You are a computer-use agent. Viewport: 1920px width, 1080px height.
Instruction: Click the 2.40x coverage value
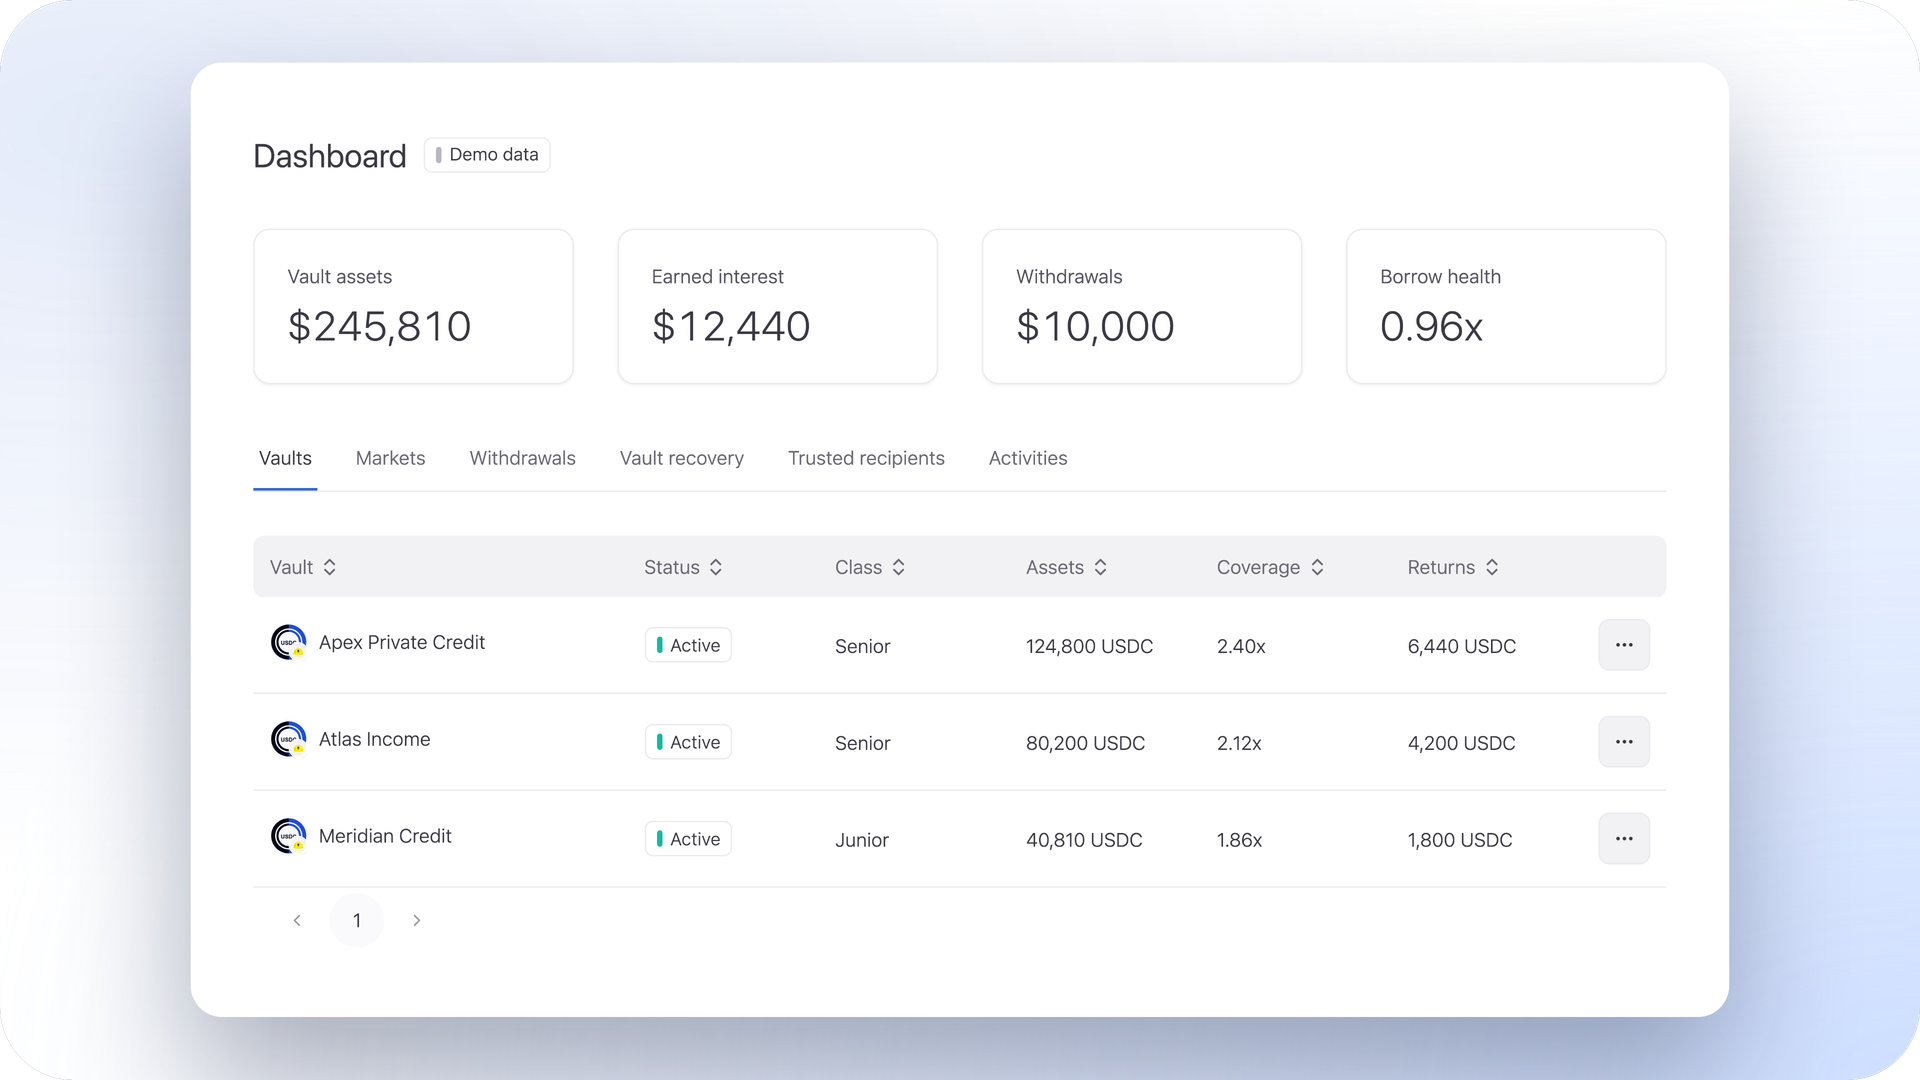click(x=1241, y=646)
